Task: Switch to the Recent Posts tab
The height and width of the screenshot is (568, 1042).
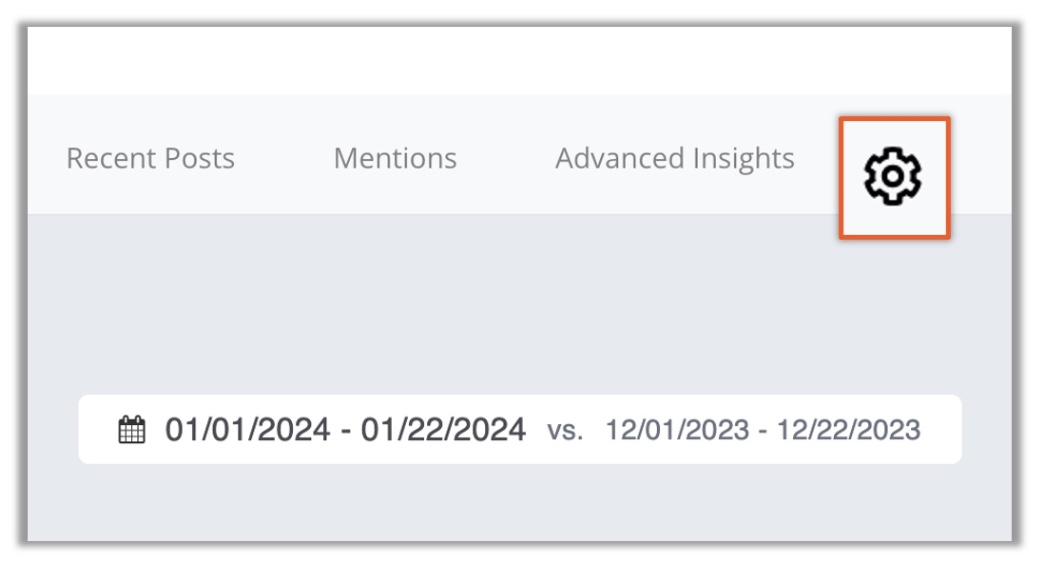Action: (150, 159)
